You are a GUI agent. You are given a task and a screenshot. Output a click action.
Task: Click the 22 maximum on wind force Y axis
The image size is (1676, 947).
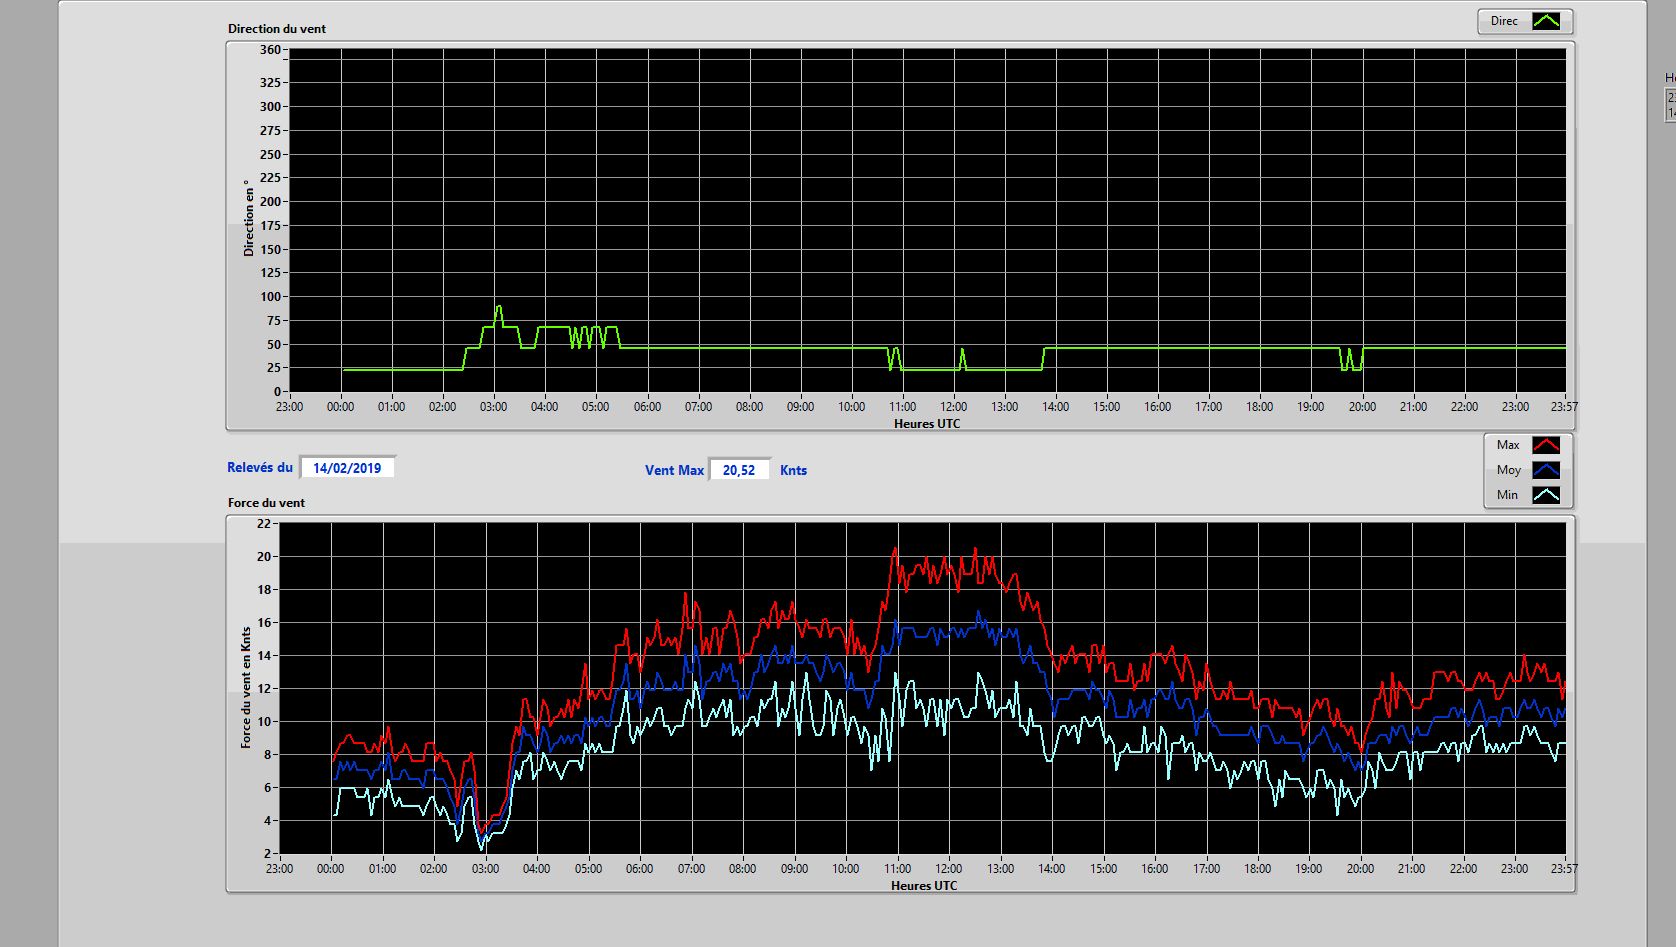[264, 523]
